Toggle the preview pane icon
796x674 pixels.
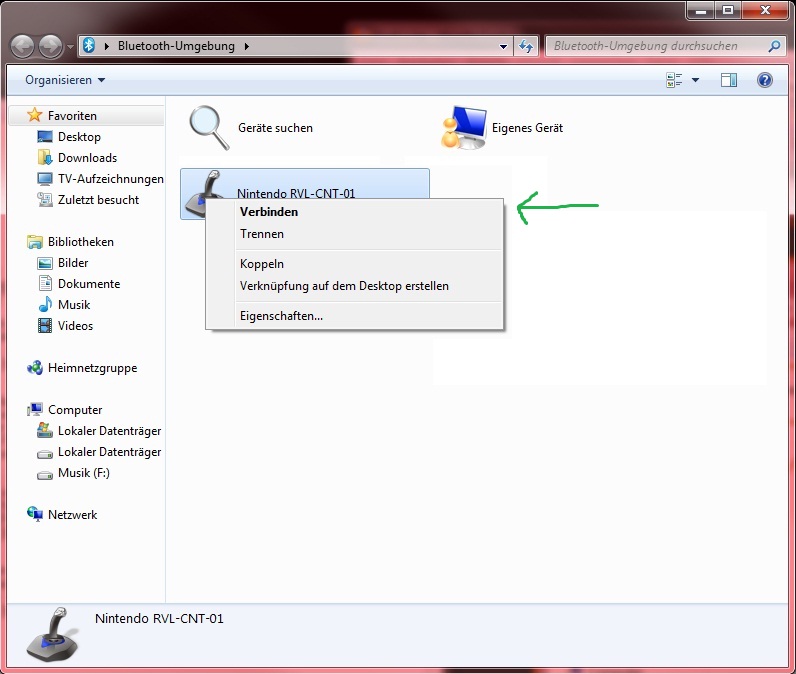pyautogui.click(x=729, y=80)
